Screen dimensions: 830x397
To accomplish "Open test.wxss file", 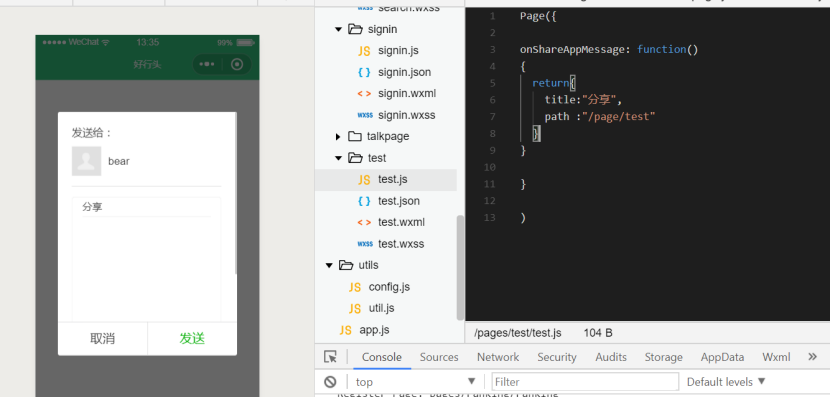I will pos(401,244).
